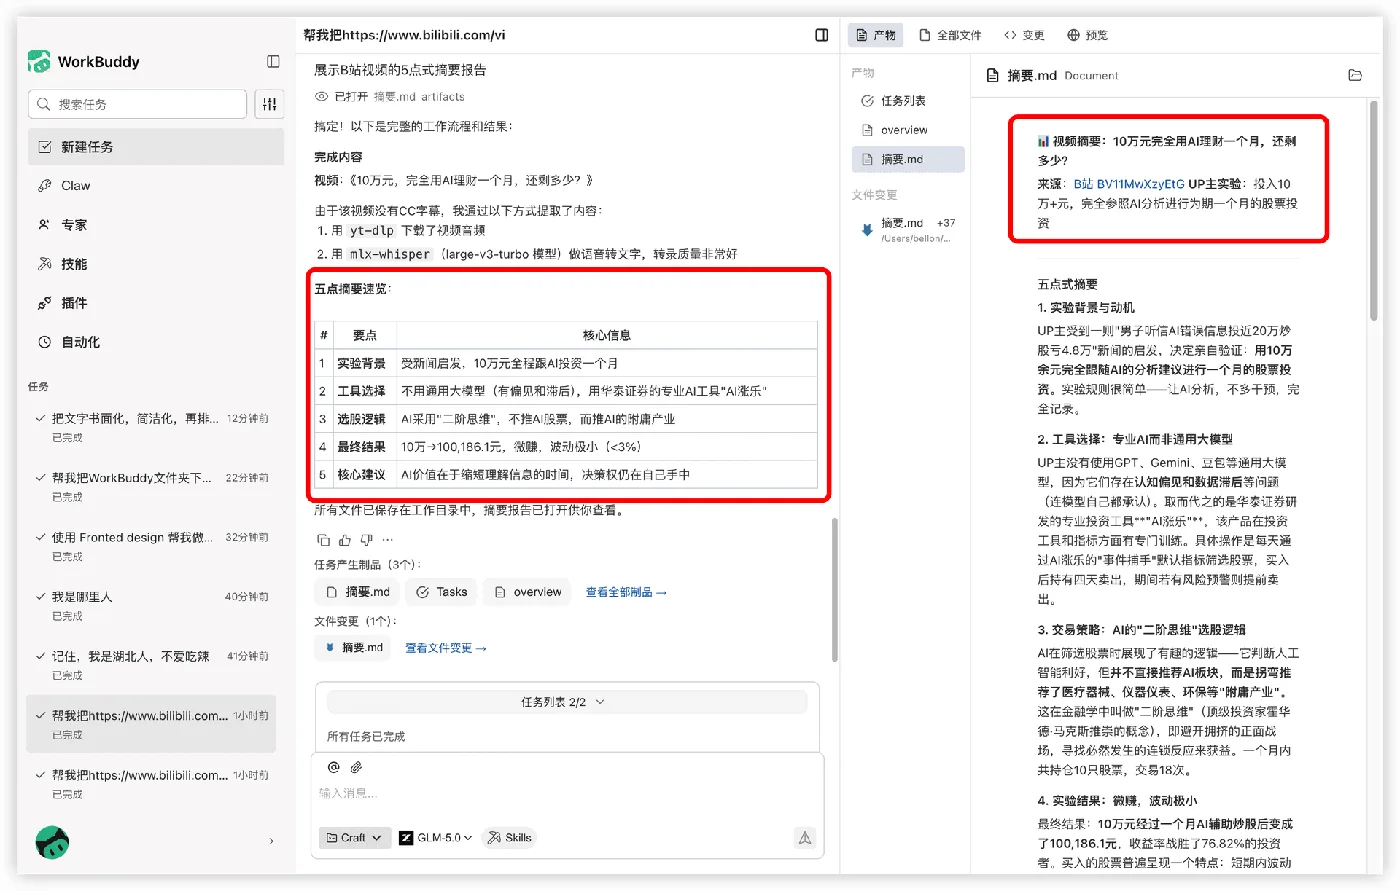1400x891 pixels.
Task: Click the paperclip attach icon
Action: (356, 767)
